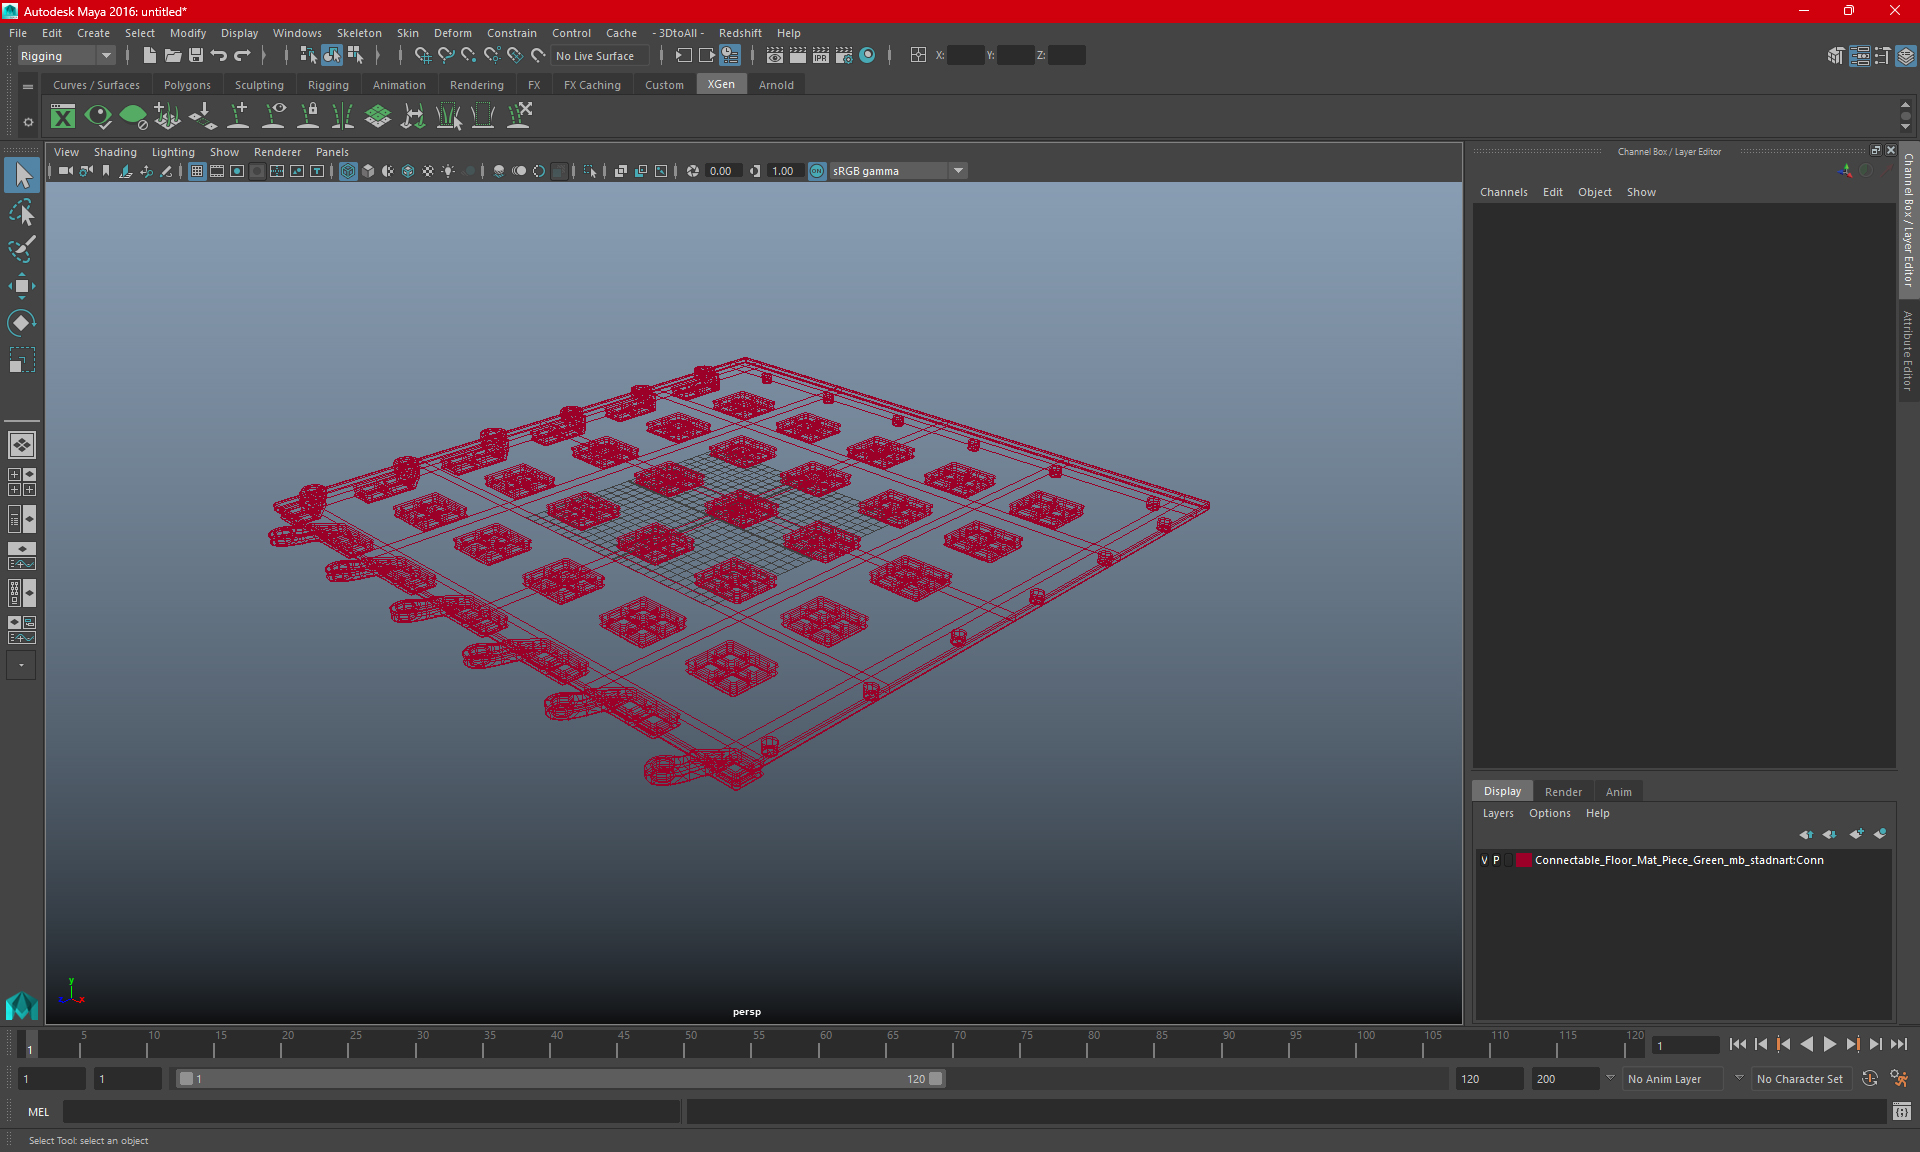Click the Save Scene icon
This screenshot has width=1920, height=1152.
tap(196, 56)
